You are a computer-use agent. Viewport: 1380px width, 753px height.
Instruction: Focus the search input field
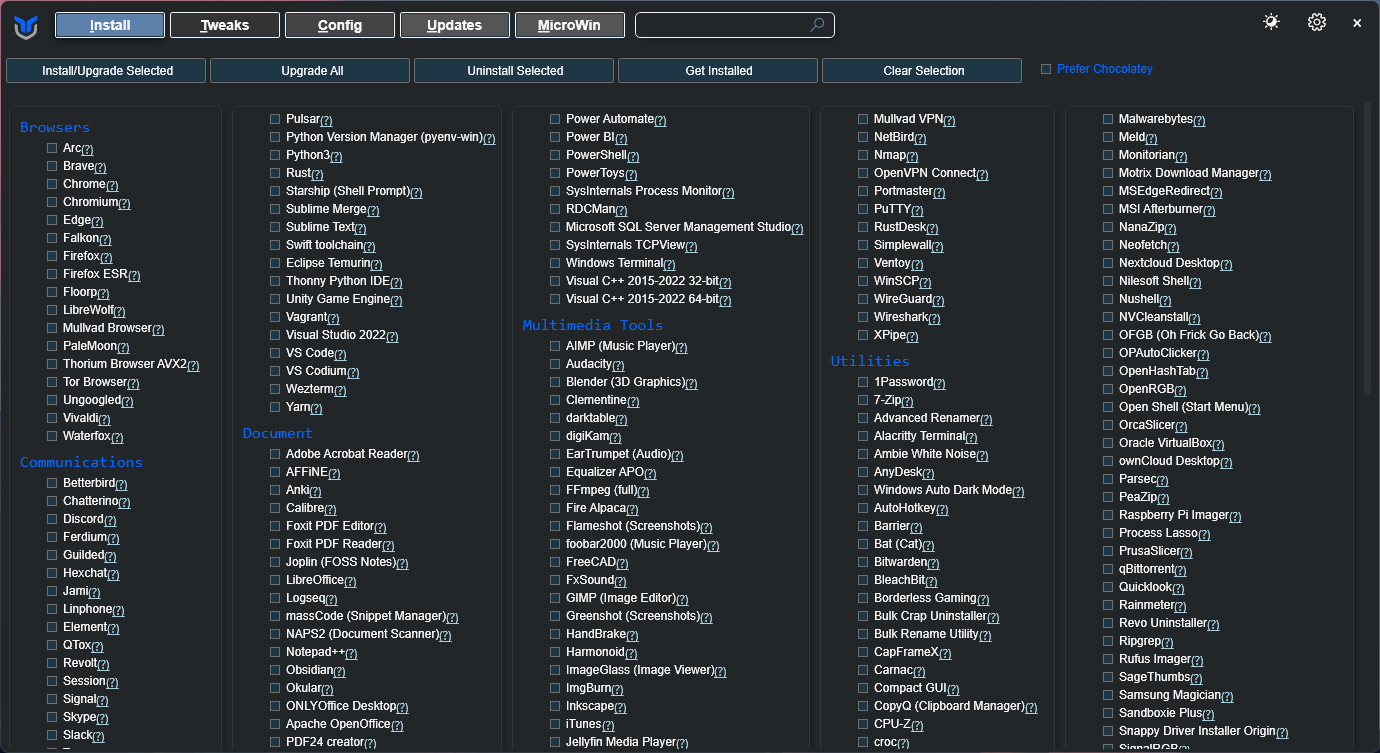click(720, 25)
